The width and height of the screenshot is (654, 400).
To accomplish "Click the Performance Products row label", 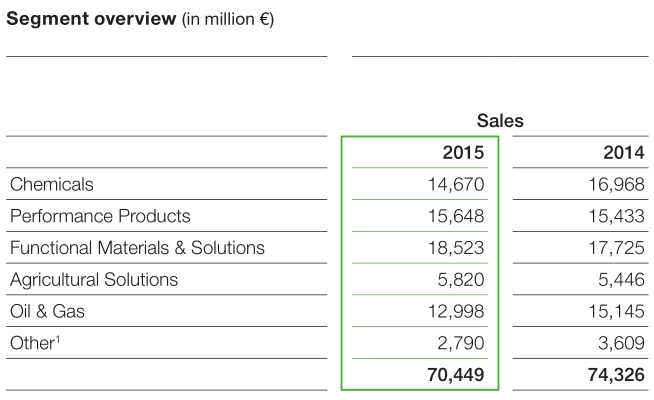I will pyautogui.click(x=99, y=216).
